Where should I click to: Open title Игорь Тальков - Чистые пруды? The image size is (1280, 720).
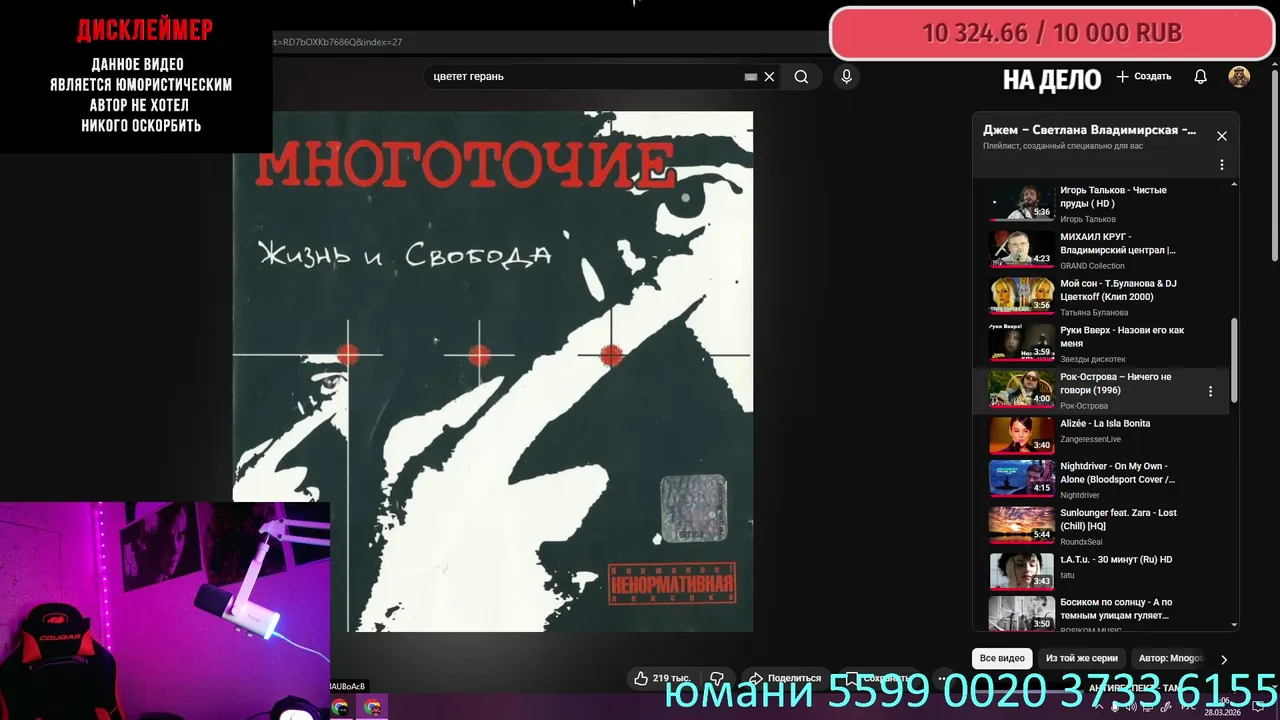click(x=1113, y=197)
